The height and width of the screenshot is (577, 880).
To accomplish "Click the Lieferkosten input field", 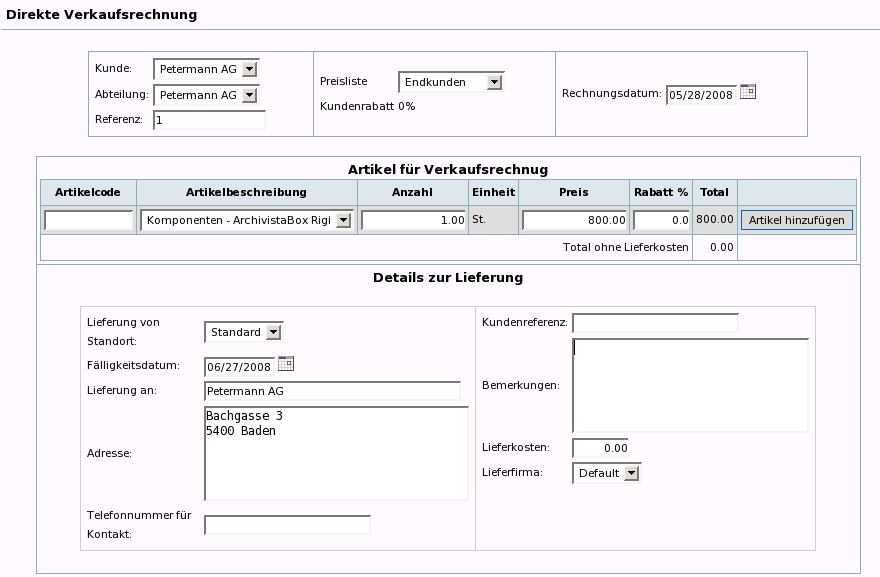I will click(x=600, y=448).
